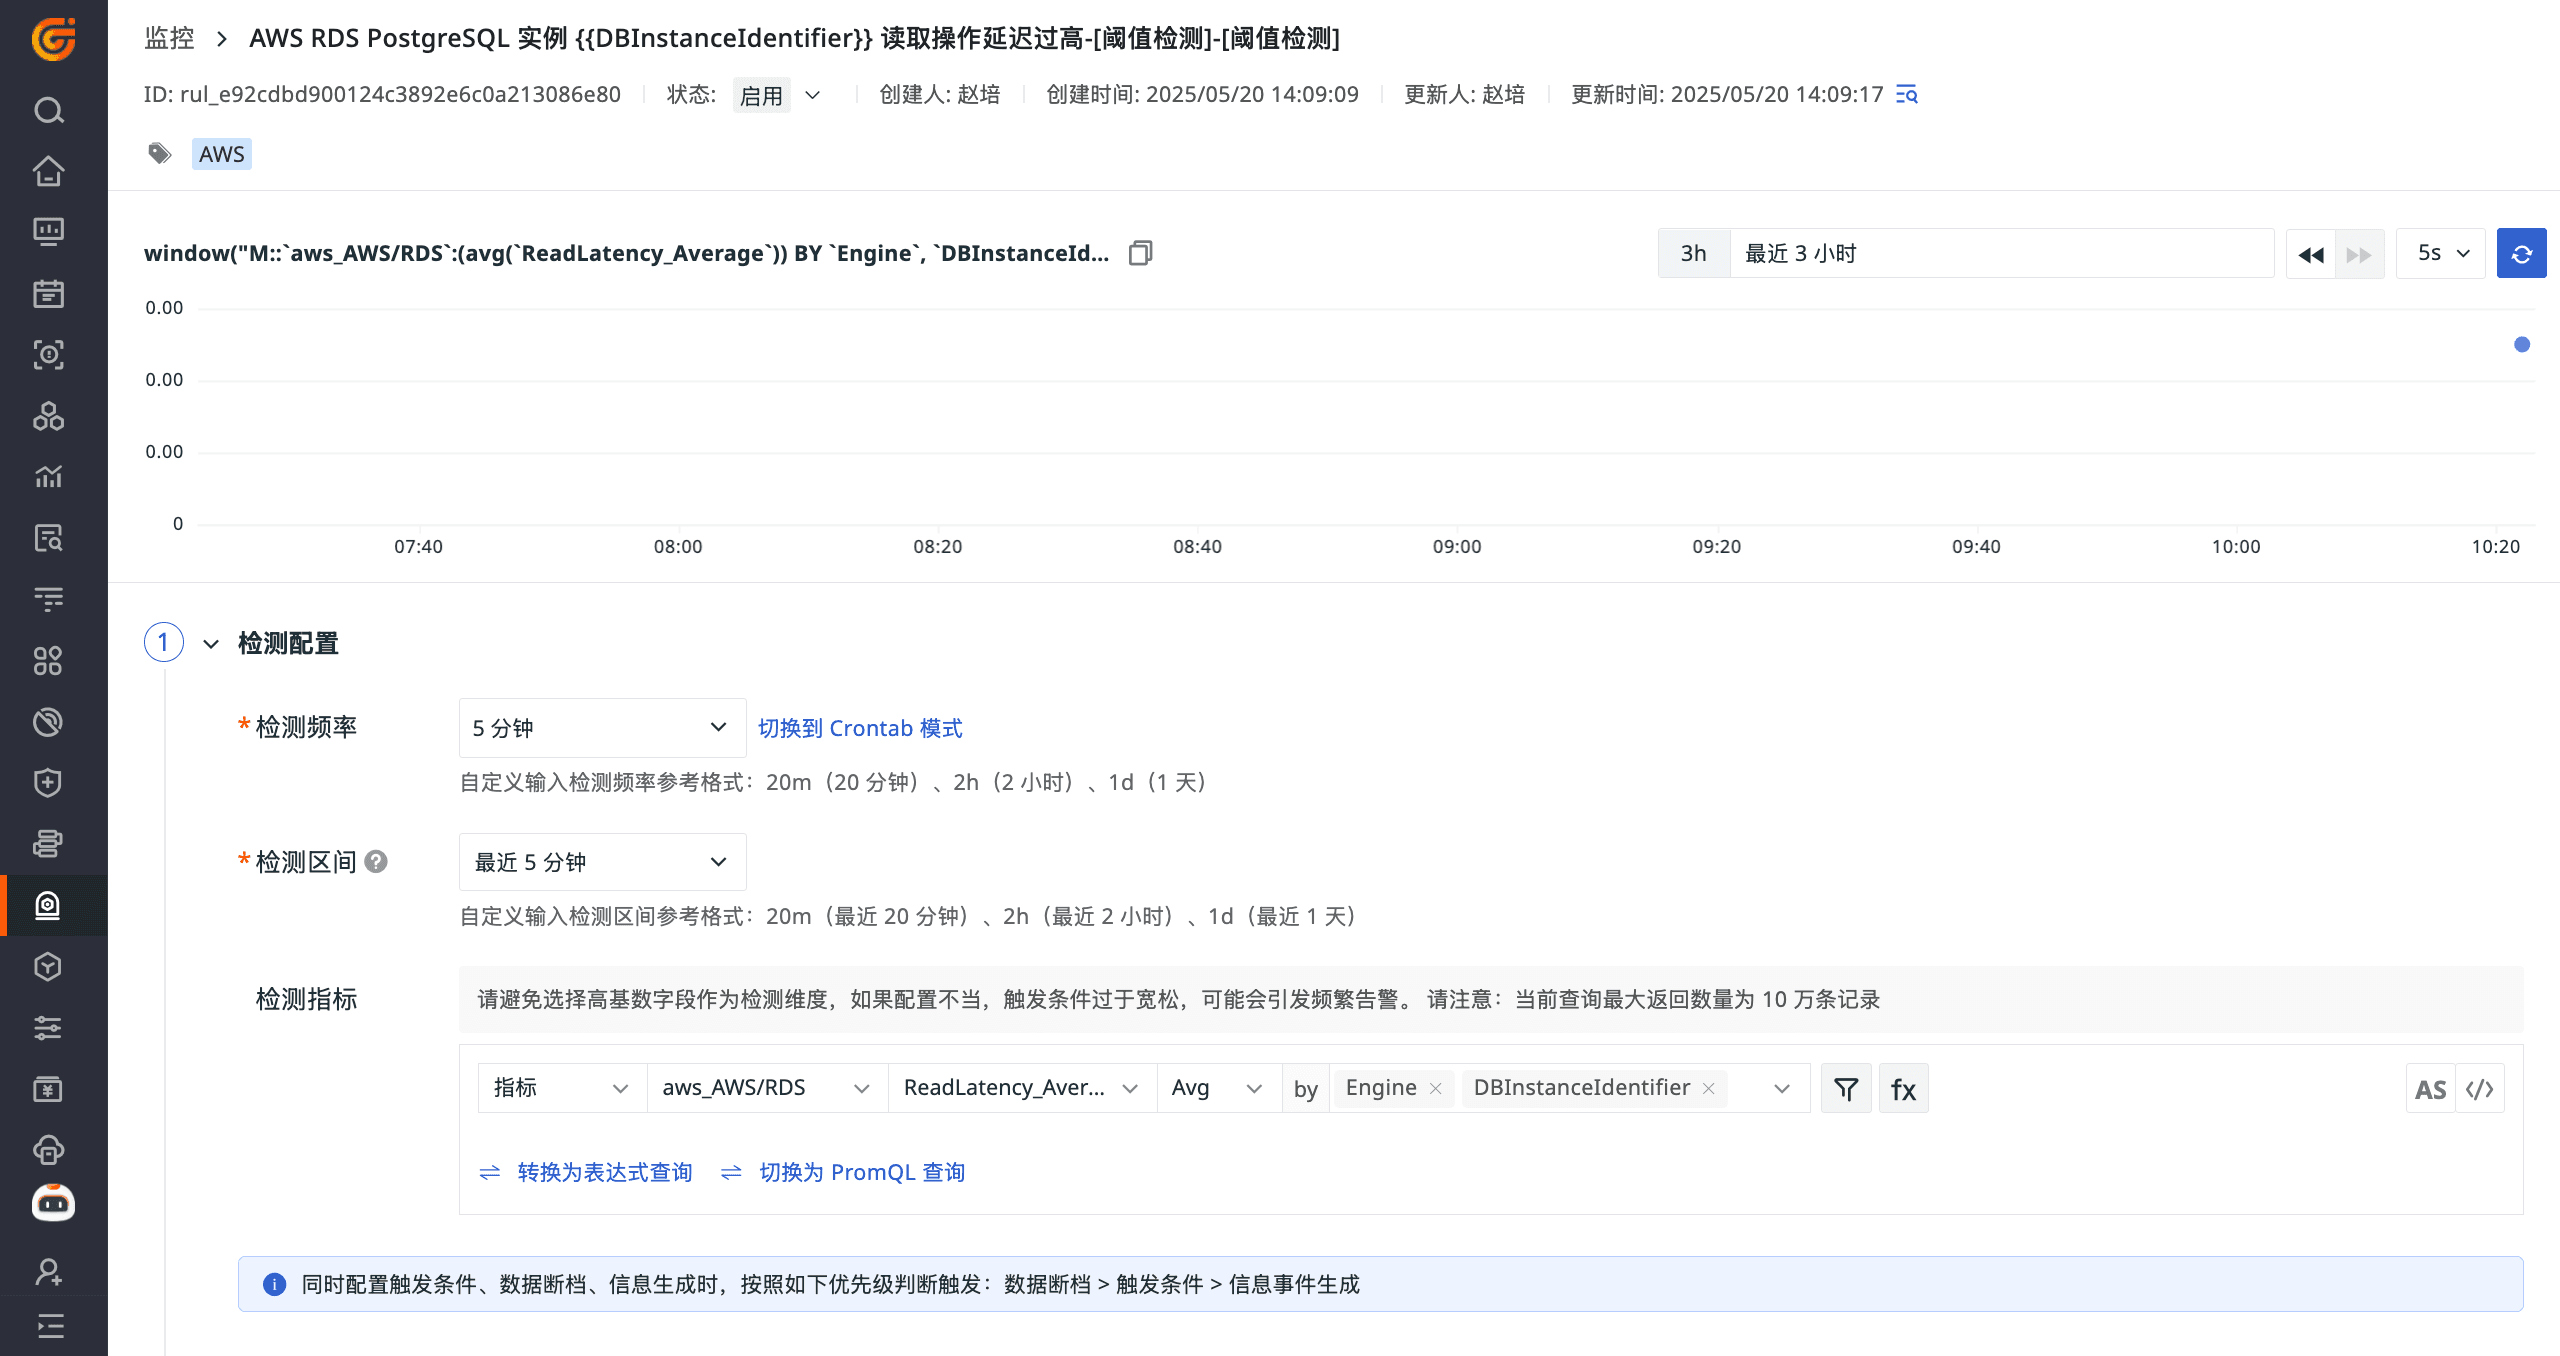Click 切换到 Crontab 模式 link
Viewport: 2560px width, 1356px height.
[860, 727]
